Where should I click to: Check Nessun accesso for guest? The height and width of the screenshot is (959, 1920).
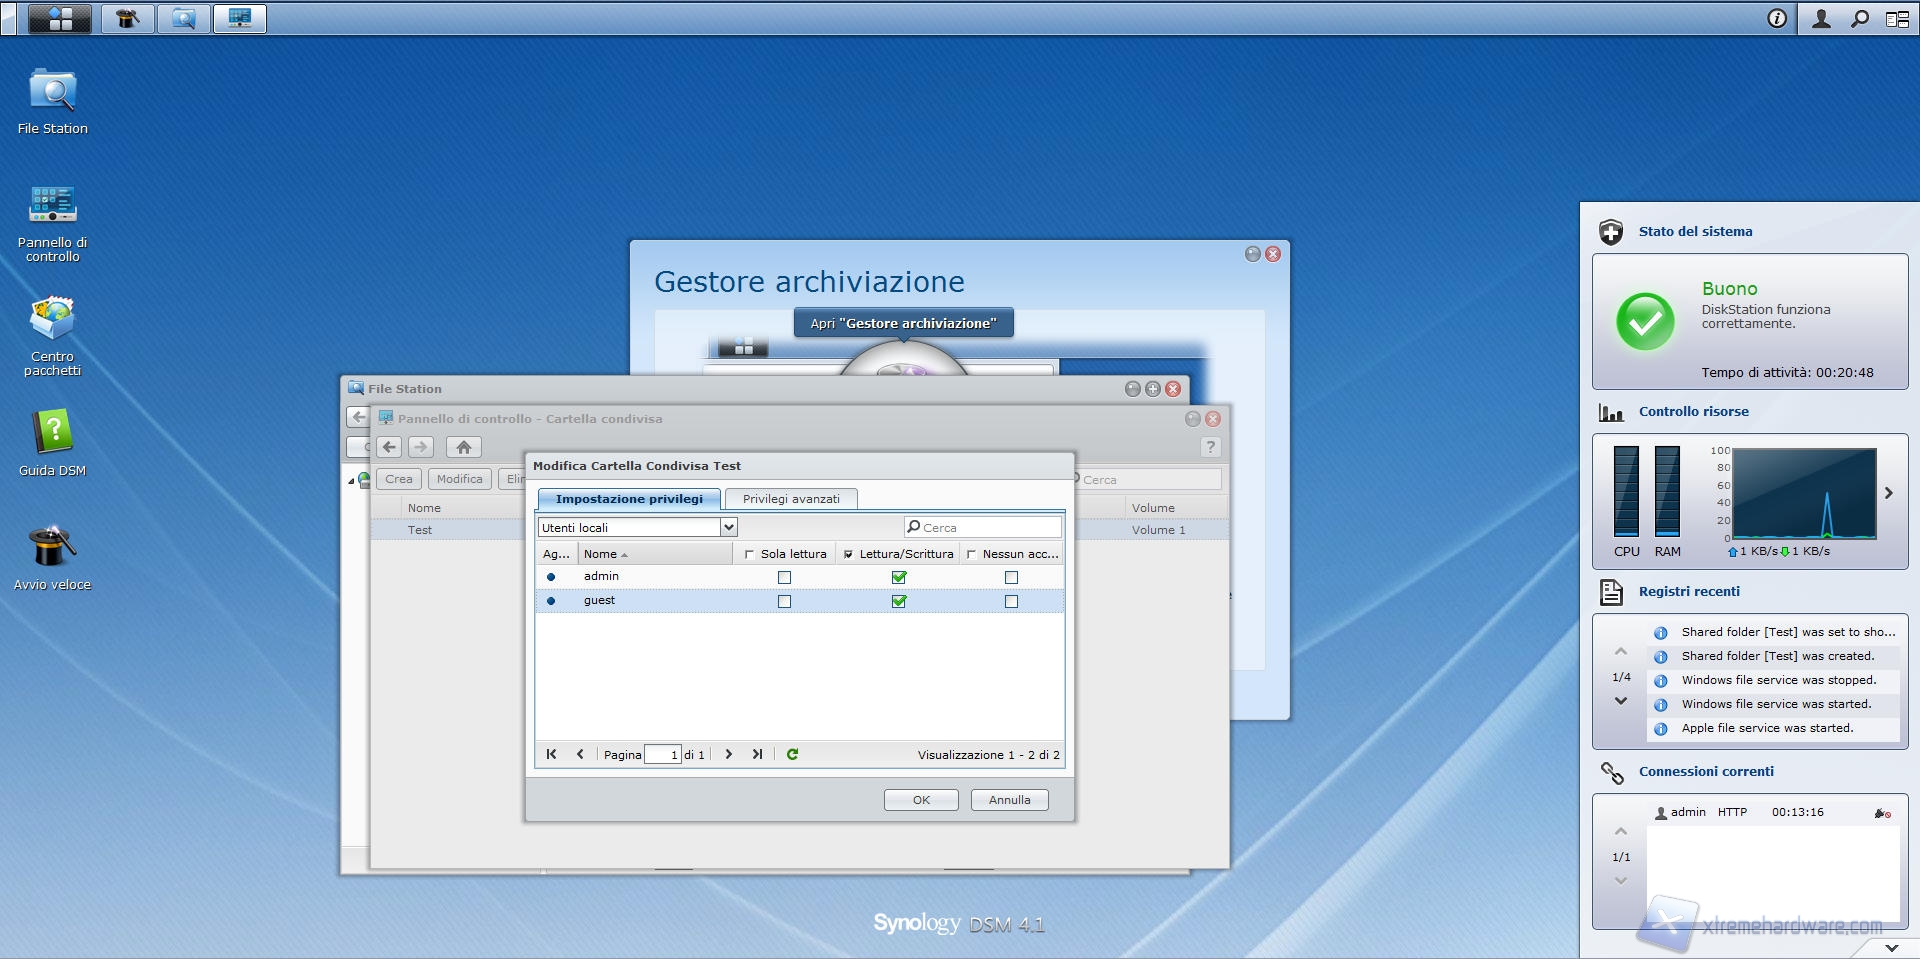[1011, 601]
